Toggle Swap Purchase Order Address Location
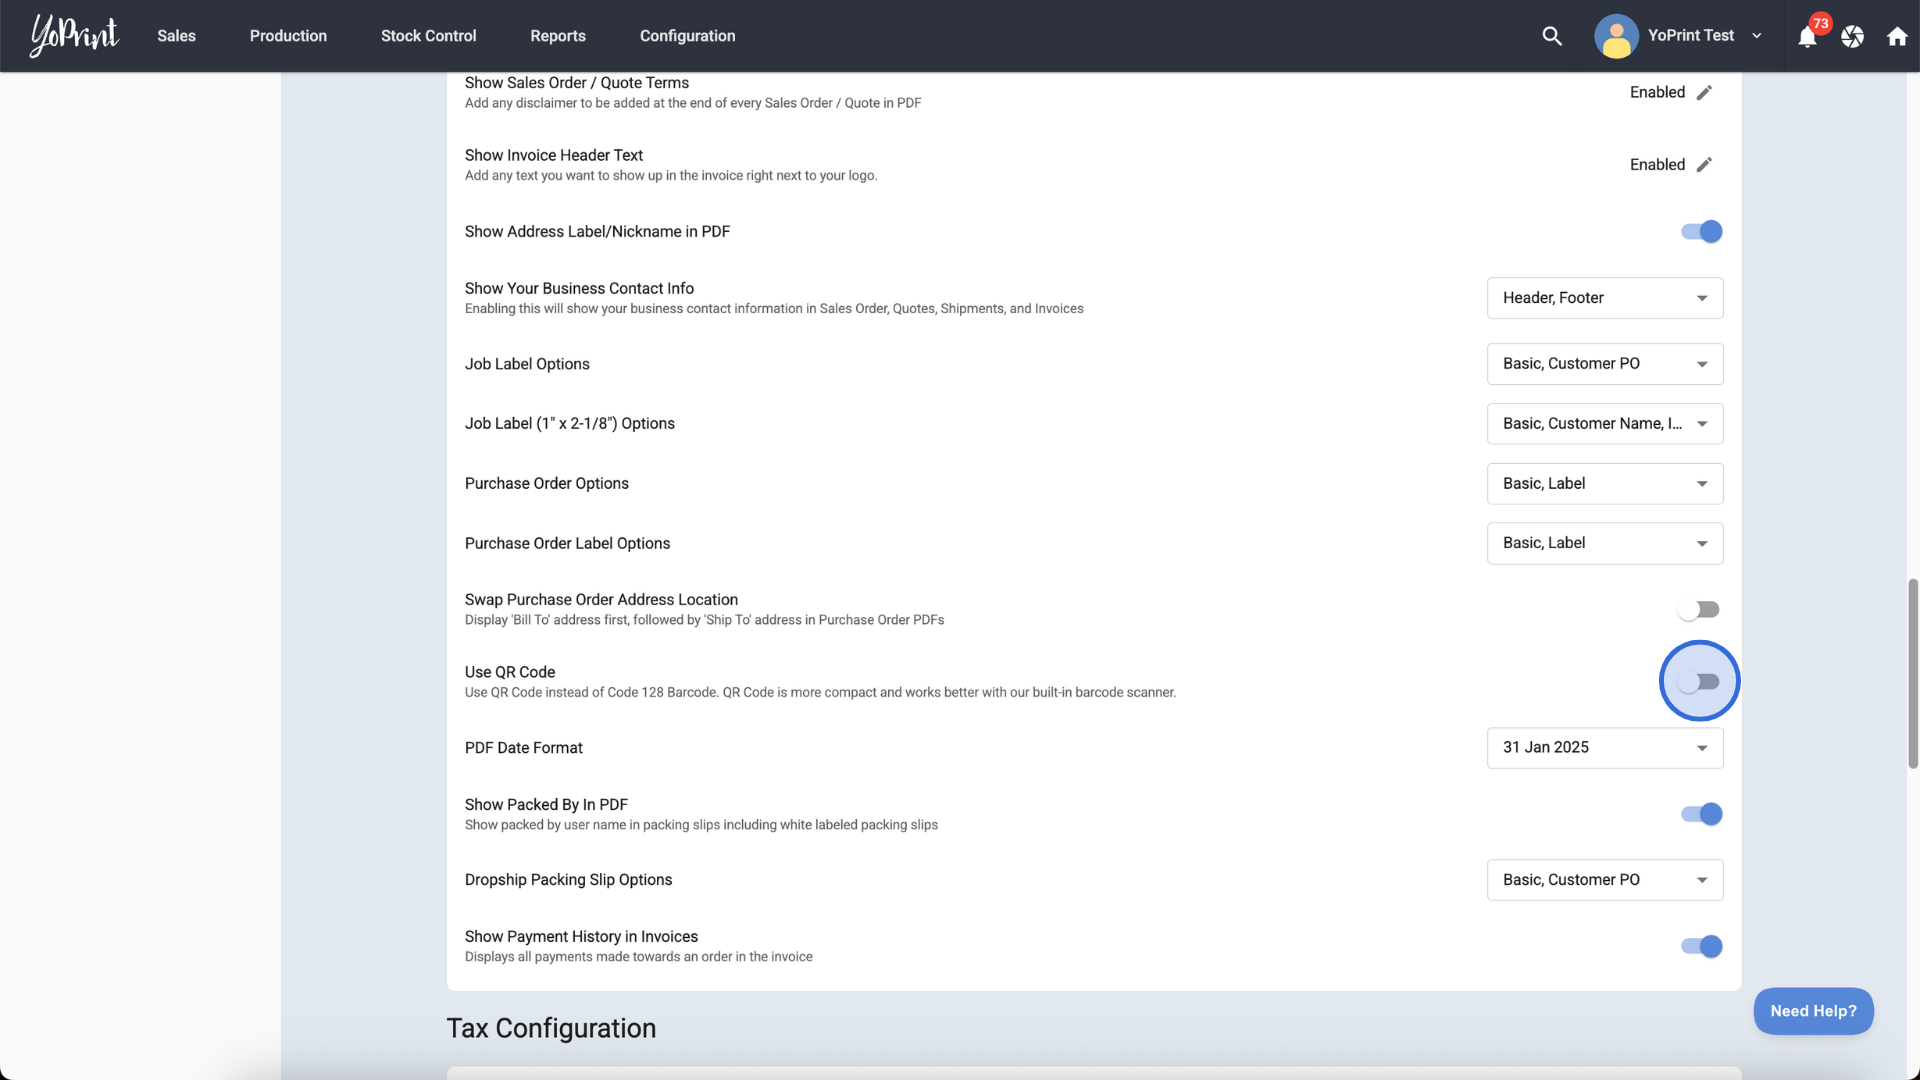Image resolution: width=1920 pixels, height=1080 pixels. click(1699, 609)
